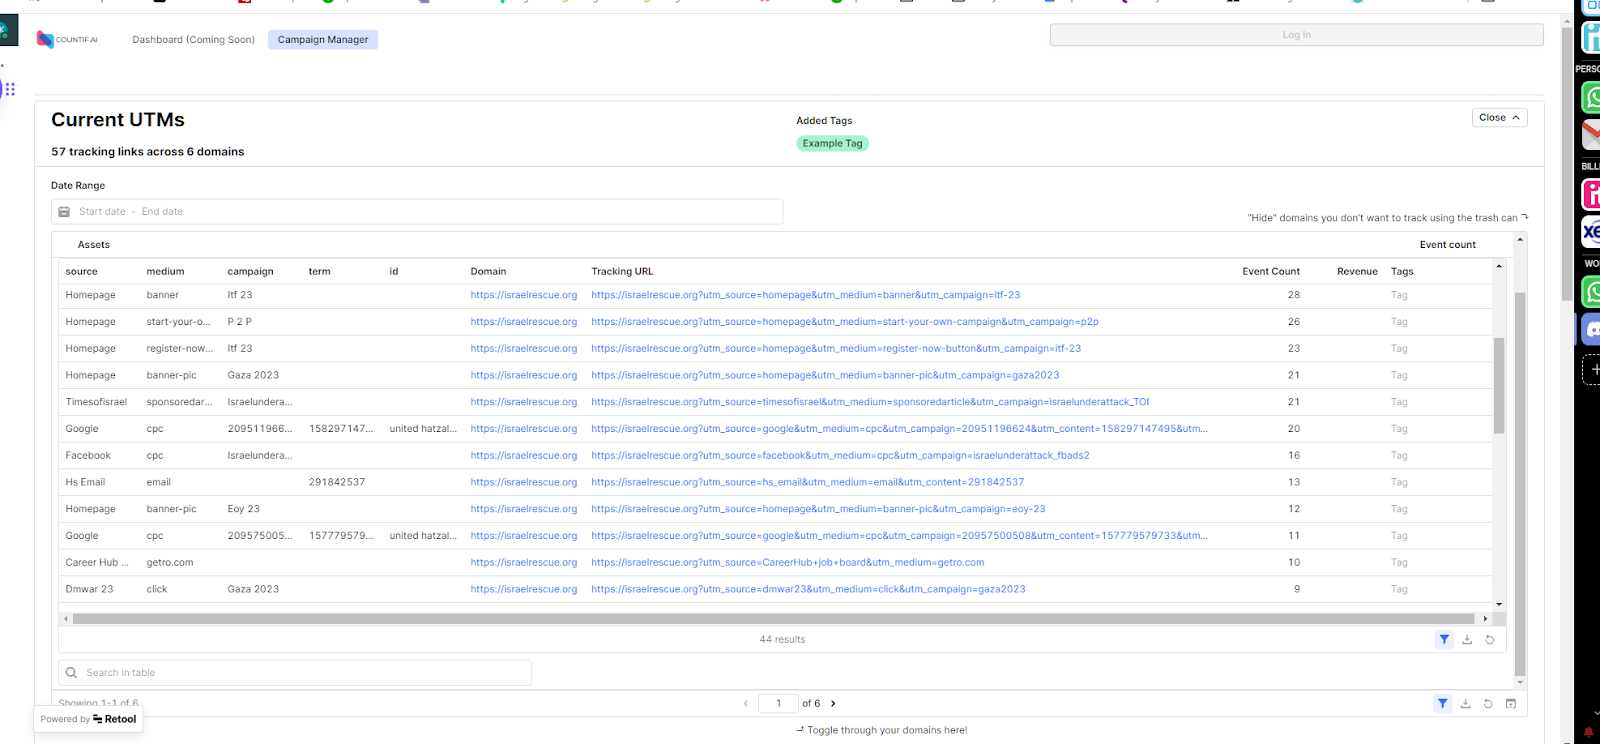The image size is (1600, 744).
Task: Click the download icon beside 44 results
Action: click(1467, 640)
